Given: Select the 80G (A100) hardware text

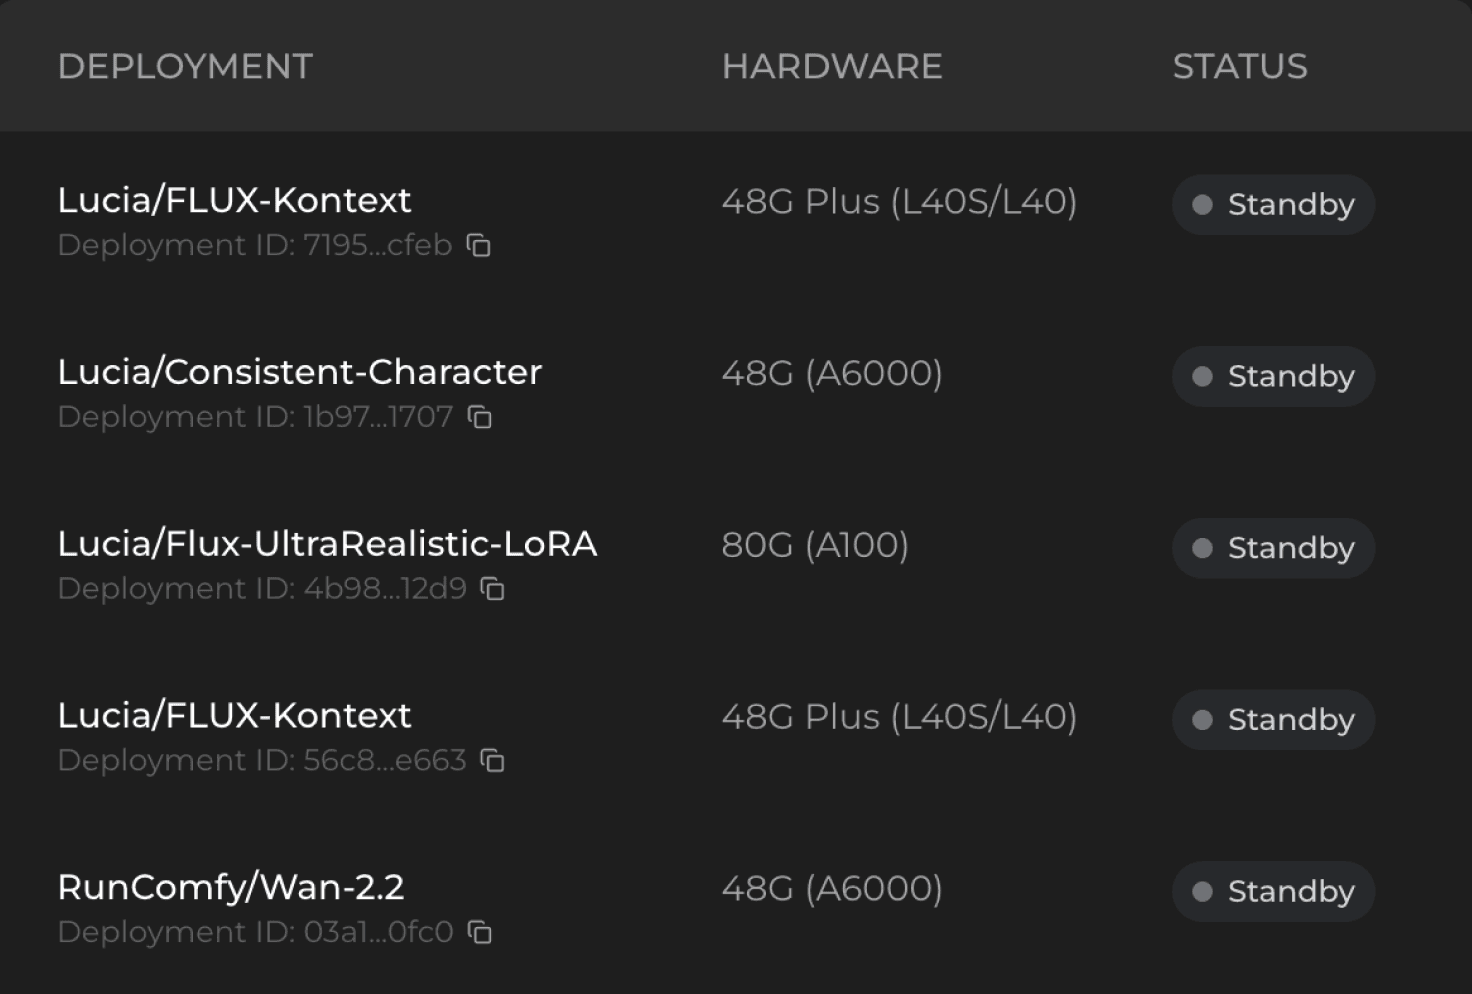Looking at the screenshot, I should 814,546.
